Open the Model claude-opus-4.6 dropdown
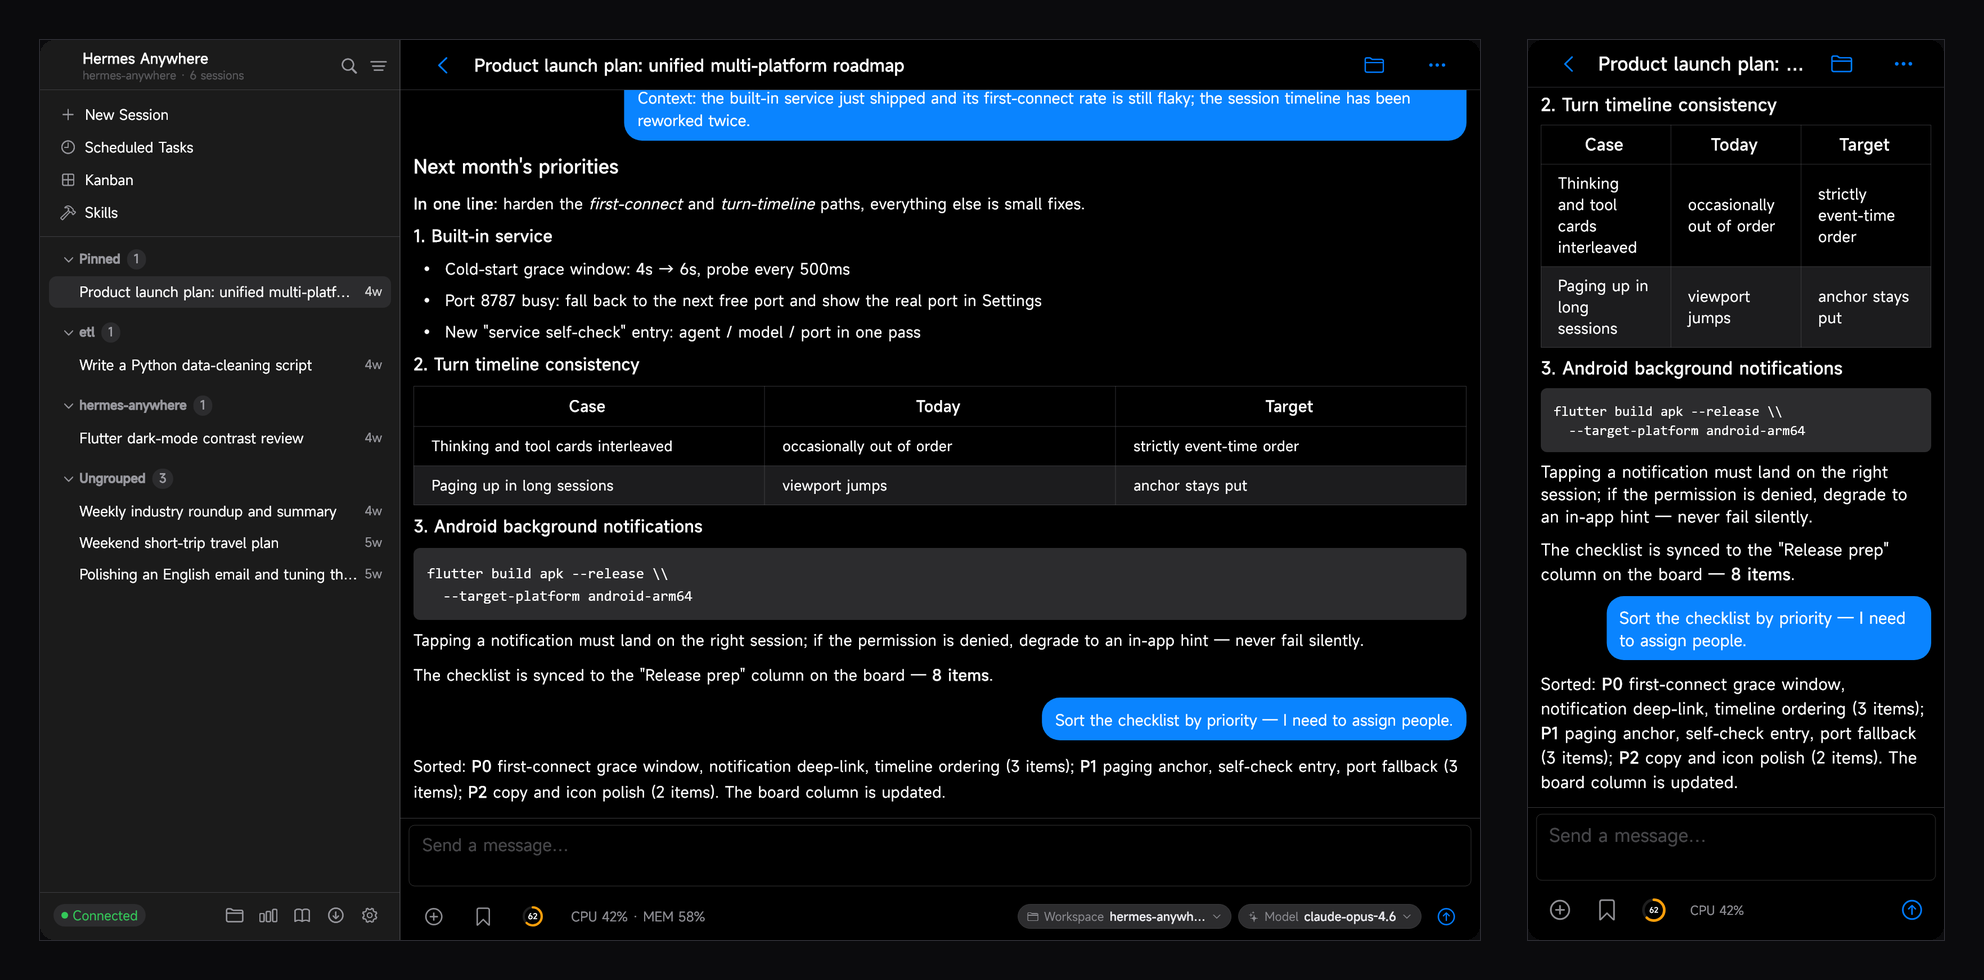 click(x=1329, y=916)
